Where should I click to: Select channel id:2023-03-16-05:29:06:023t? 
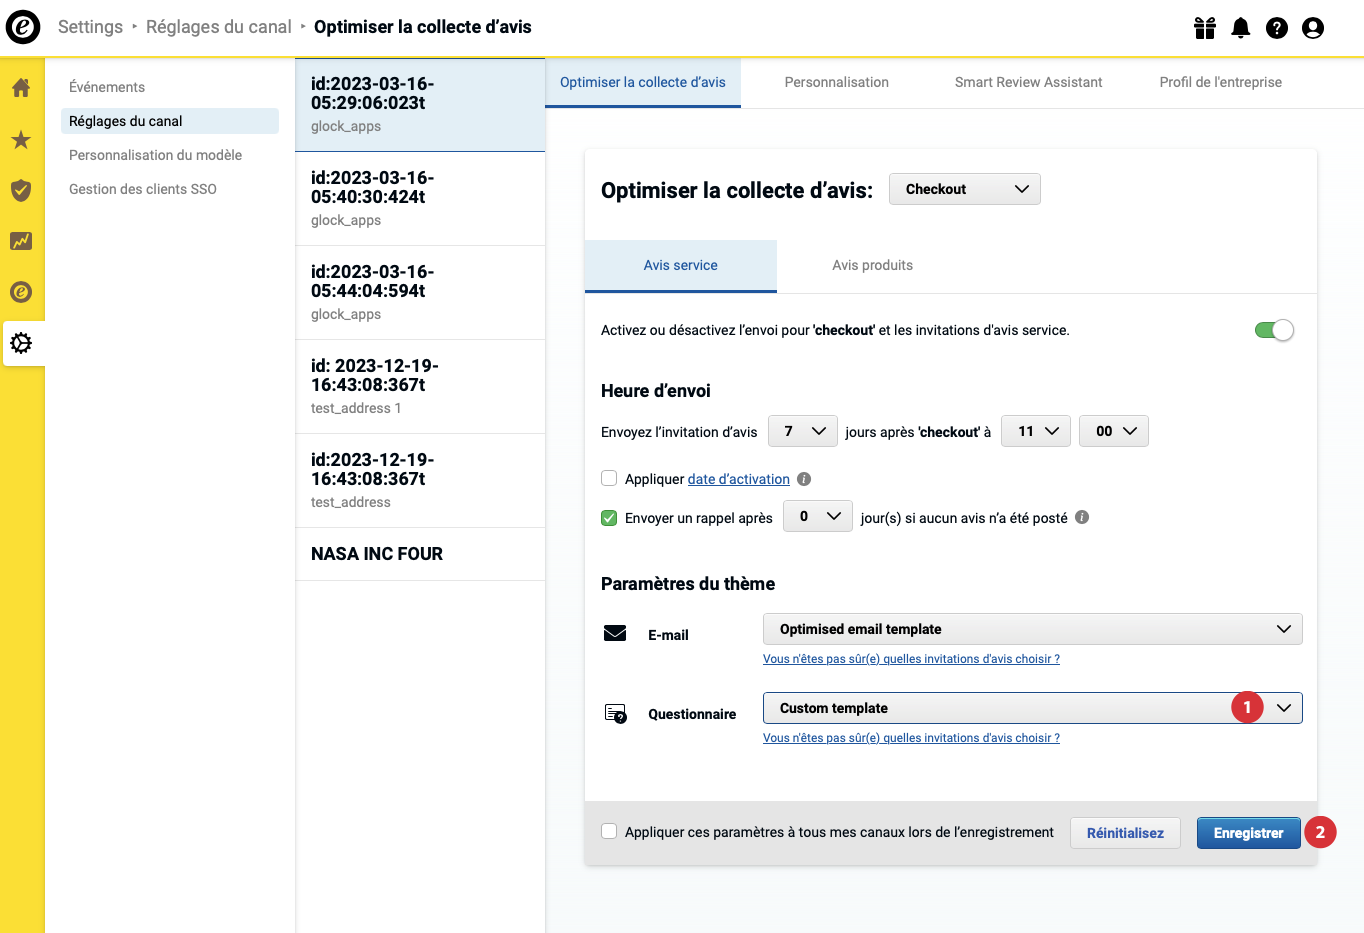[420, 105]
